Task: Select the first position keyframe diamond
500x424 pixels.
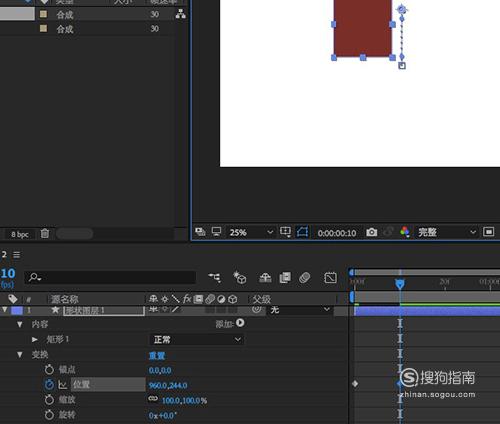Action: pyautogui.click(x=355, y=384)
